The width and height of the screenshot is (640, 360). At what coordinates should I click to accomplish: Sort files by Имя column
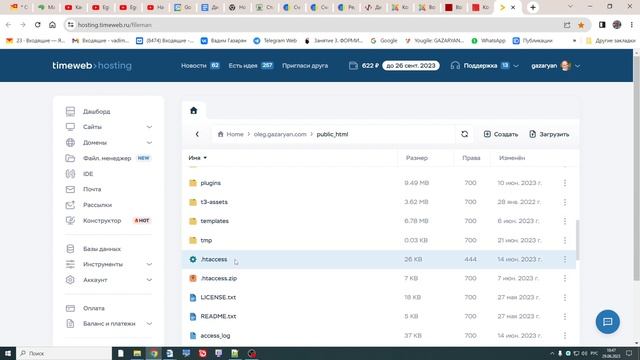point(198,158)
